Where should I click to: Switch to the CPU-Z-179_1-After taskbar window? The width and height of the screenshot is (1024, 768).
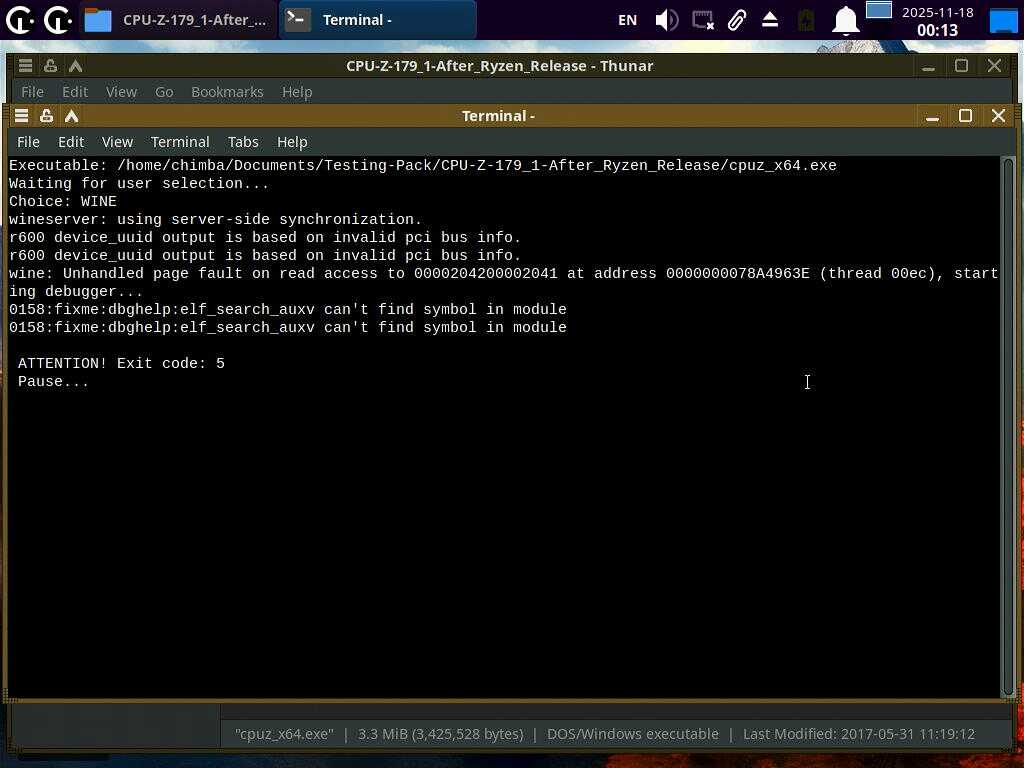pyautogui.click(x=178, y=20)
